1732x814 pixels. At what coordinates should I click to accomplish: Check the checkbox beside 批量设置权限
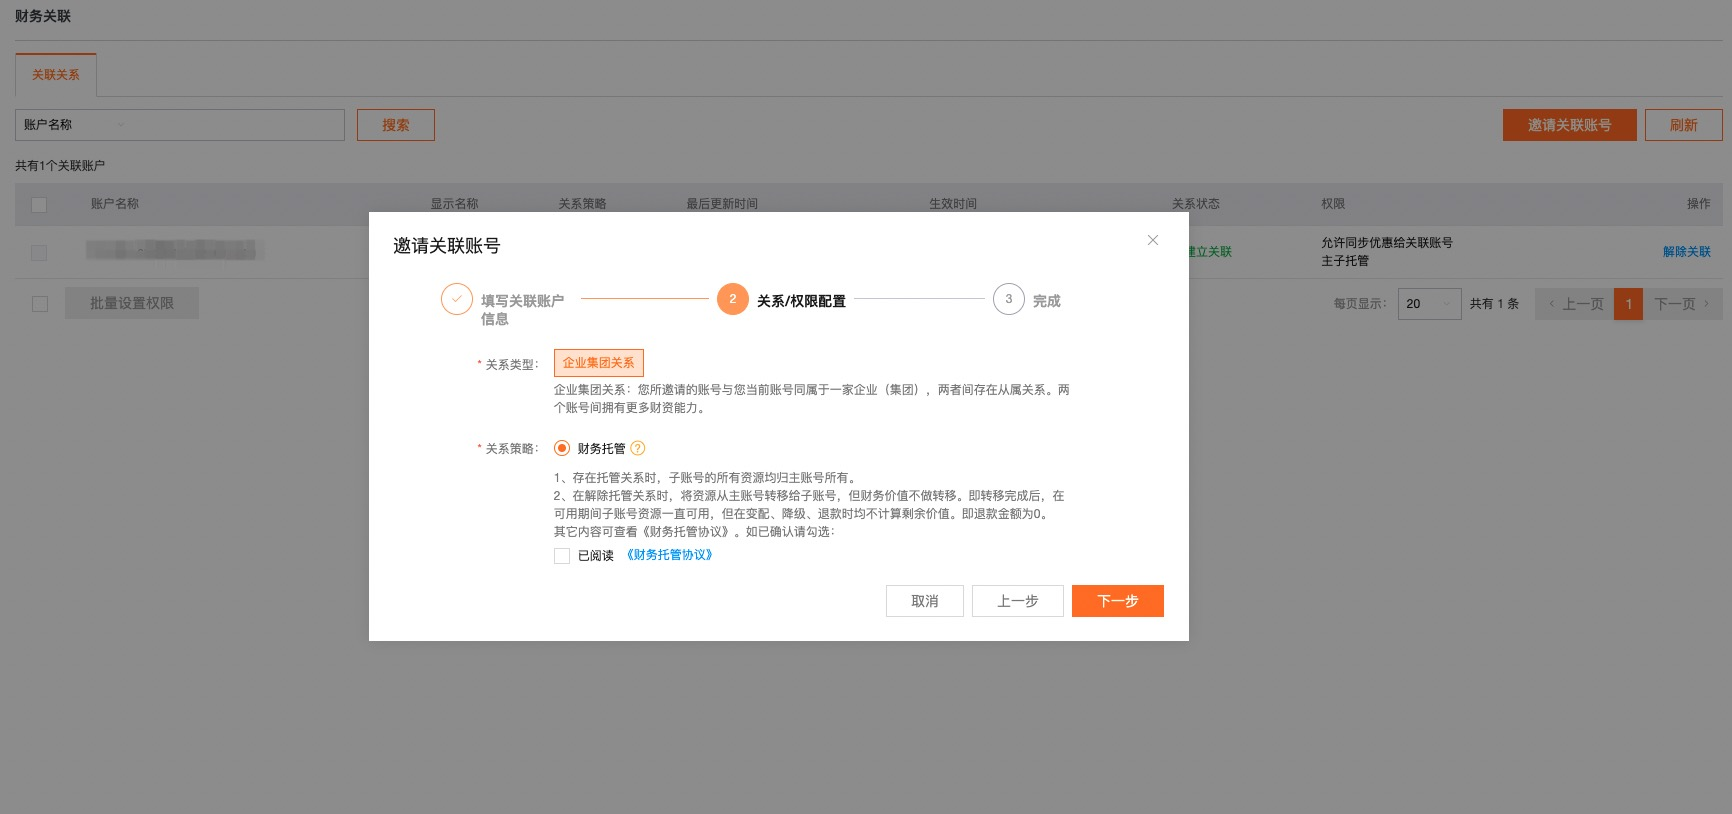40,304
